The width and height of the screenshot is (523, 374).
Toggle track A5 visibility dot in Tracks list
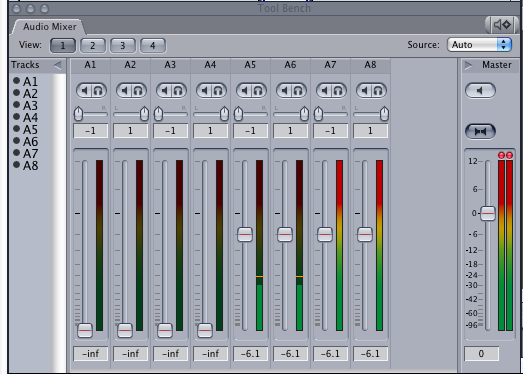point(16,128)
